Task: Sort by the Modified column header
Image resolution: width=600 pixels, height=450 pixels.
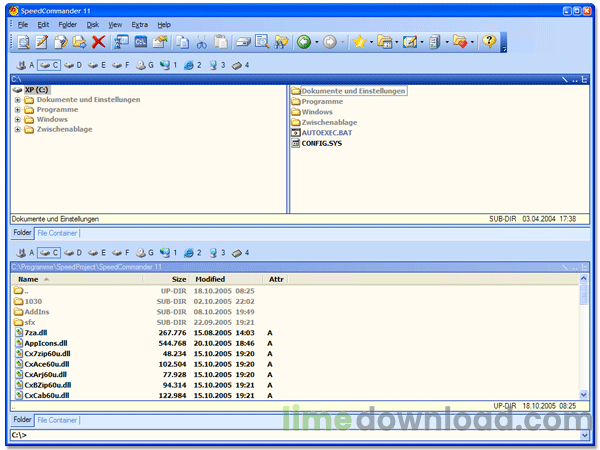Action: click(226, 279)
